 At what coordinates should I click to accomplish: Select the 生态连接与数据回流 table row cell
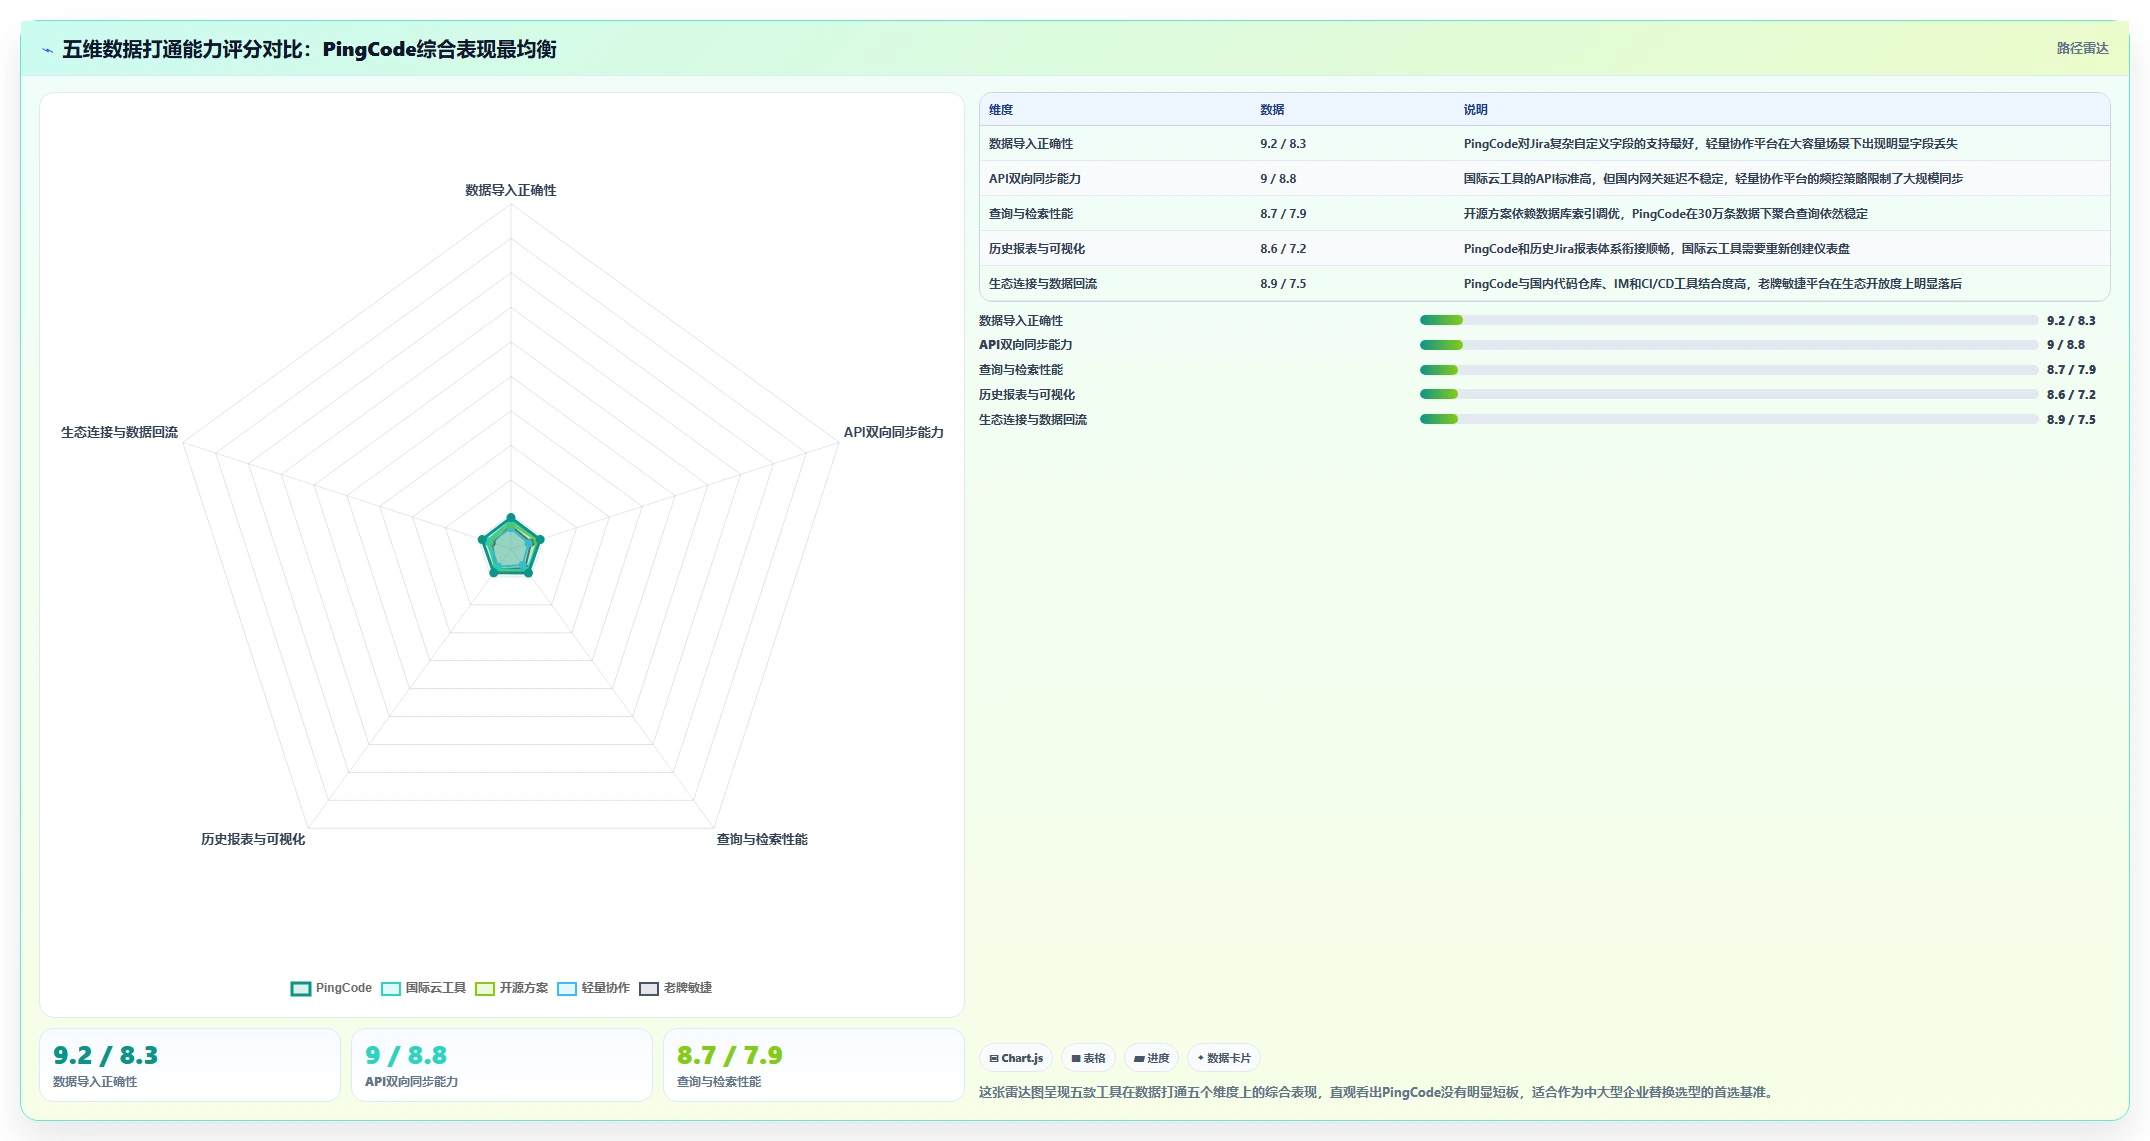pyautogui.click(x=1043, y=284)
